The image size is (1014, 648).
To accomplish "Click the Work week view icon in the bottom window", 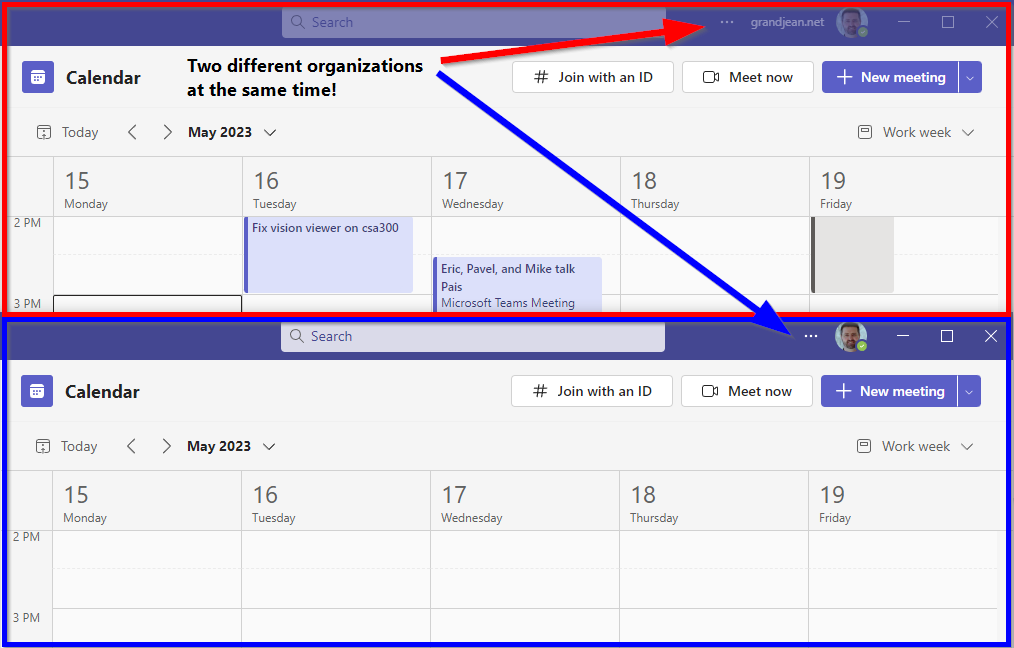I will [862, 445].
